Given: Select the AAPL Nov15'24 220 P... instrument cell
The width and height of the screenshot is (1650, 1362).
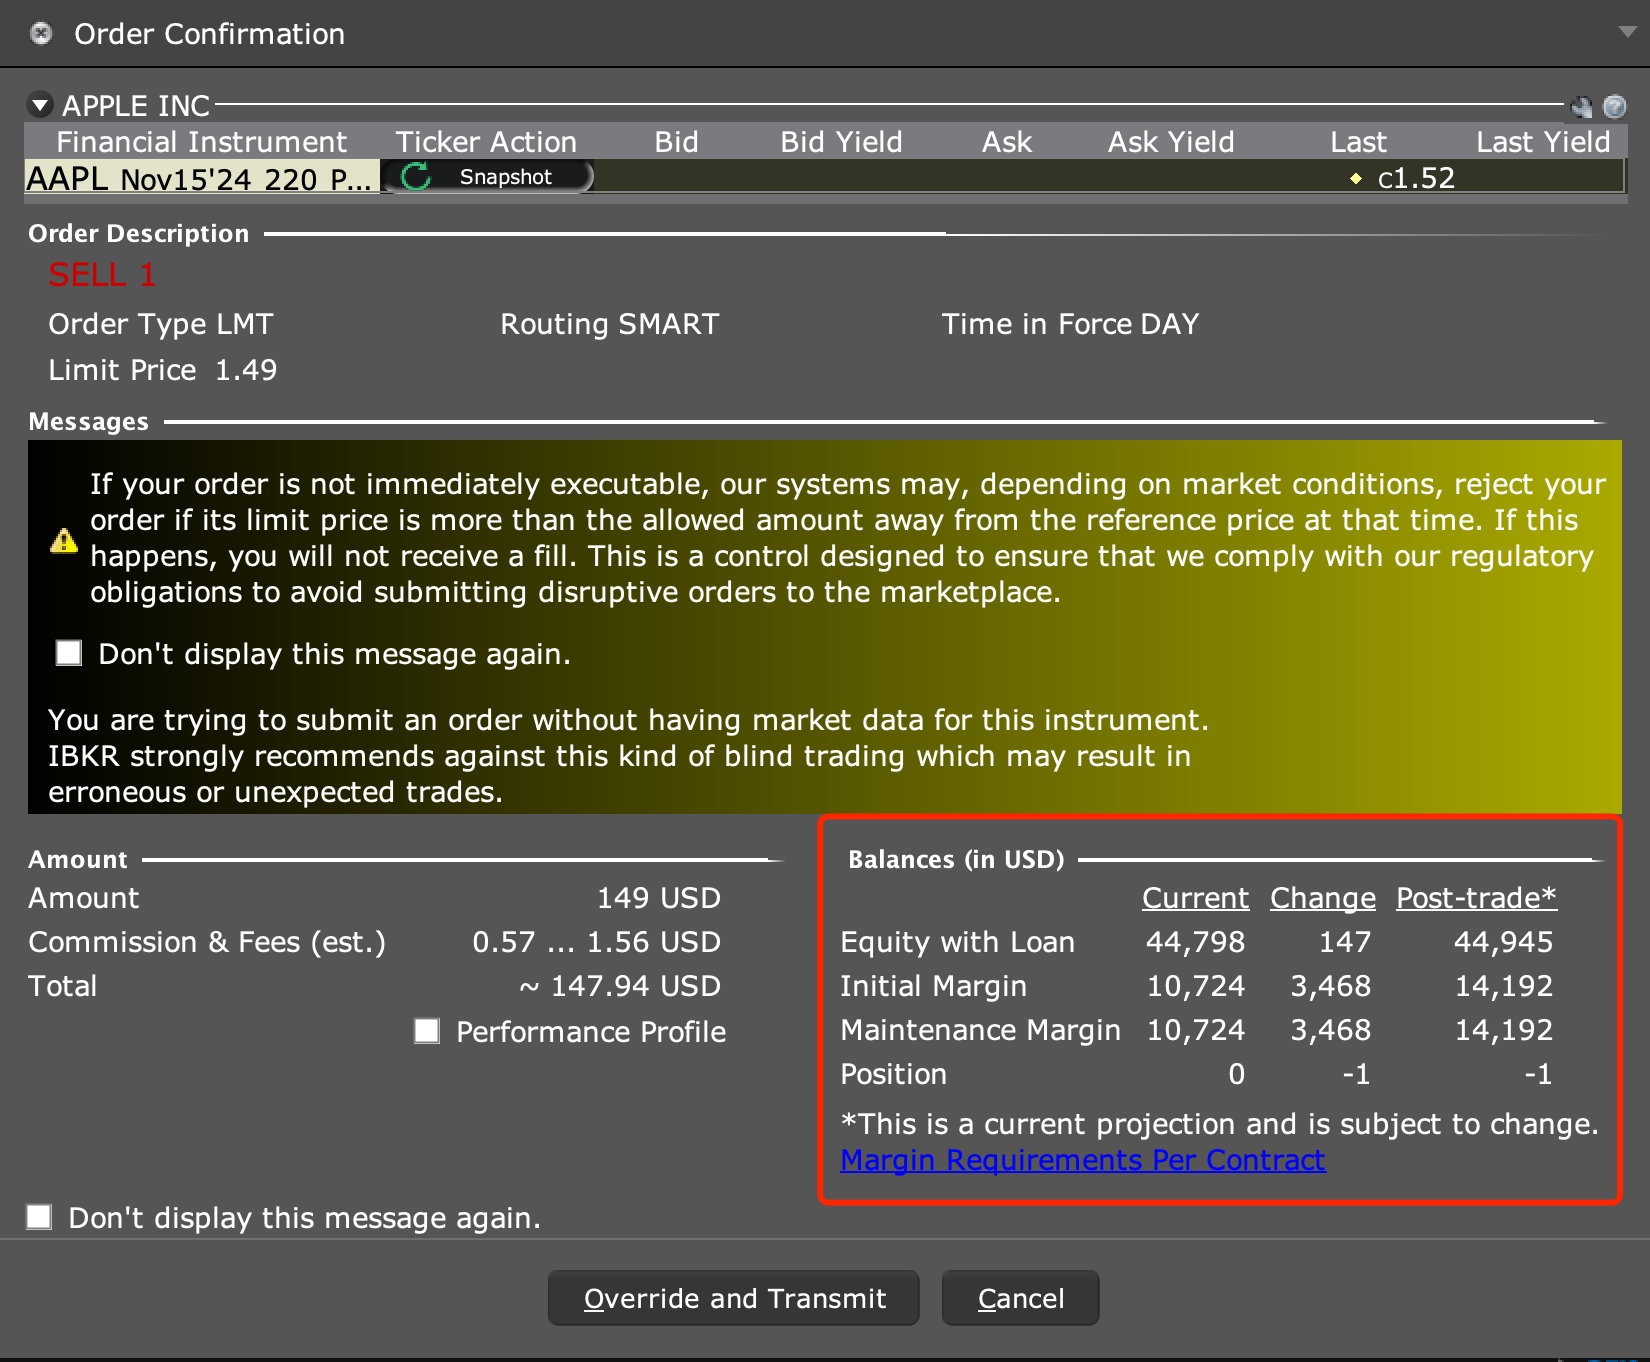Looking at the screenshot, I should click(201, 178).
